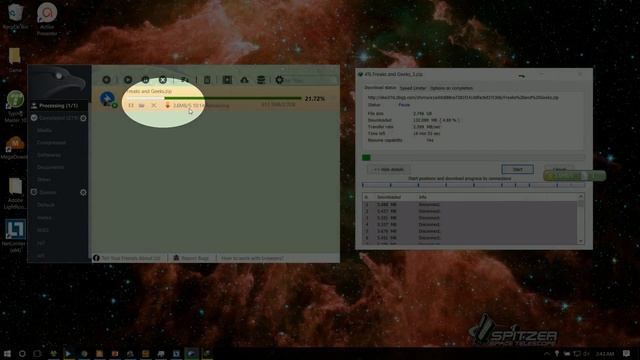Open the video sniffer film icon in EagleGet
640x360 pixels.
227,80
